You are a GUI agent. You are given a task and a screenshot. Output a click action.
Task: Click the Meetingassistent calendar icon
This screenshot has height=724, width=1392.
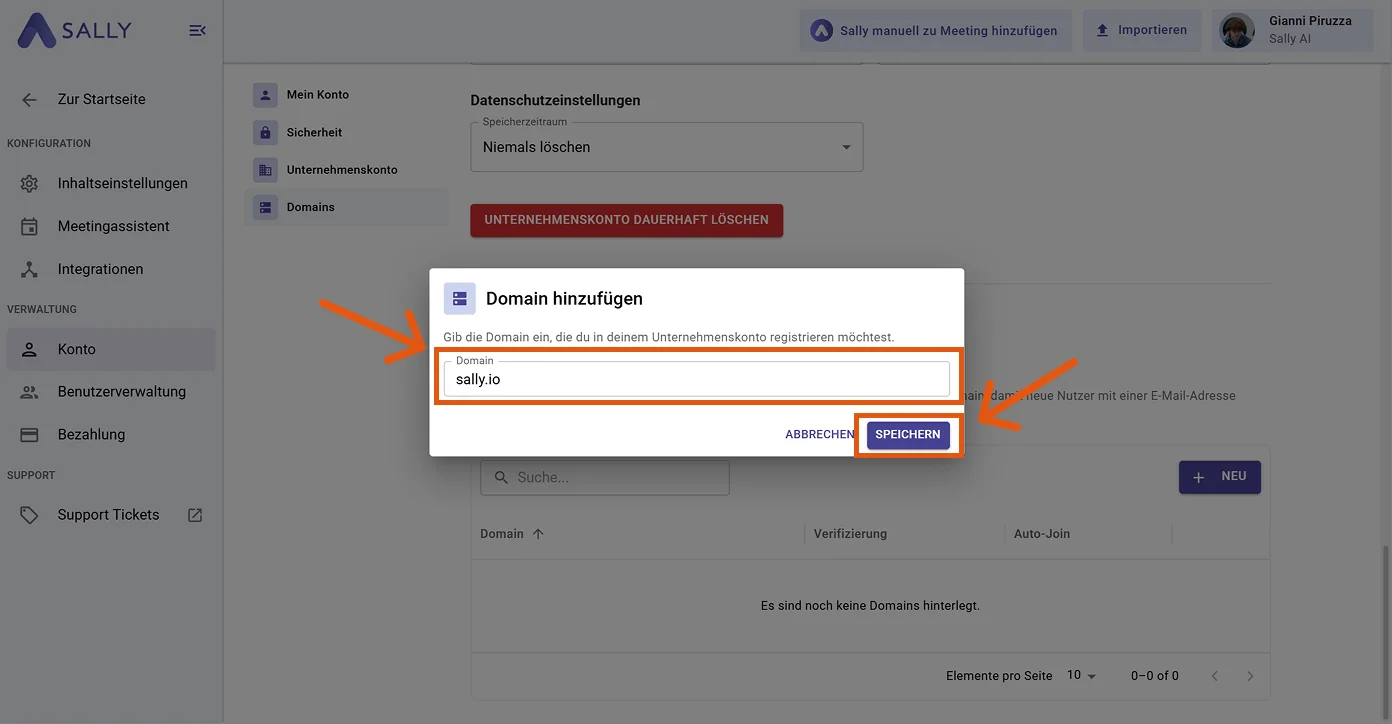29,227
